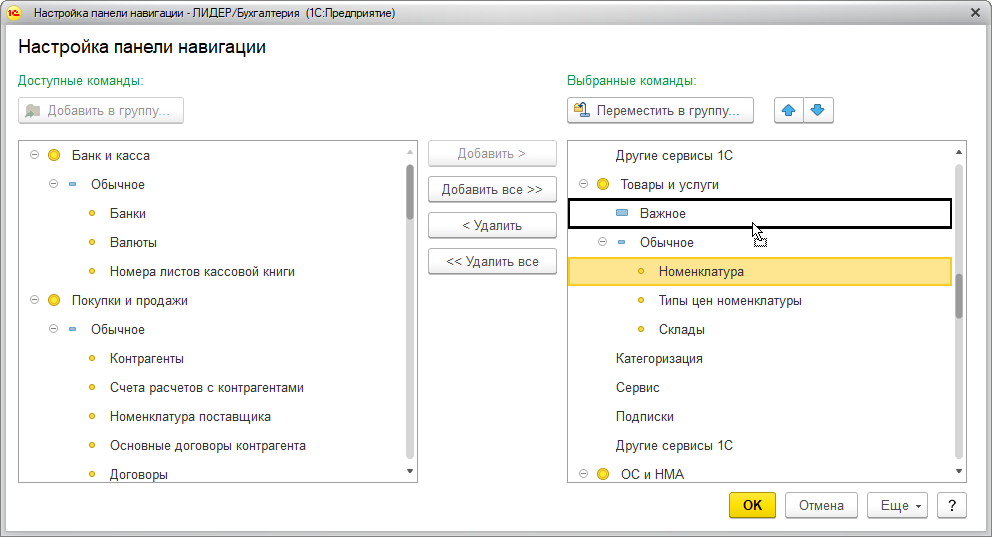
Task: Select Другие сервисы 1С above Товары и услуги
Action: (674, 156)
